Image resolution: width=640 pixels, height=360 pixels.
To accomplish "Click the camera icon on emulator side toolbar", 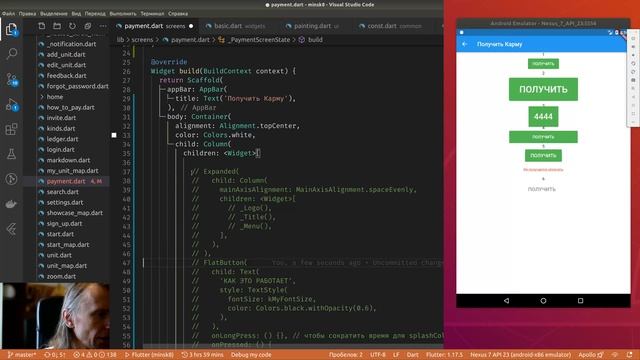I will click(x=633, y=80).
